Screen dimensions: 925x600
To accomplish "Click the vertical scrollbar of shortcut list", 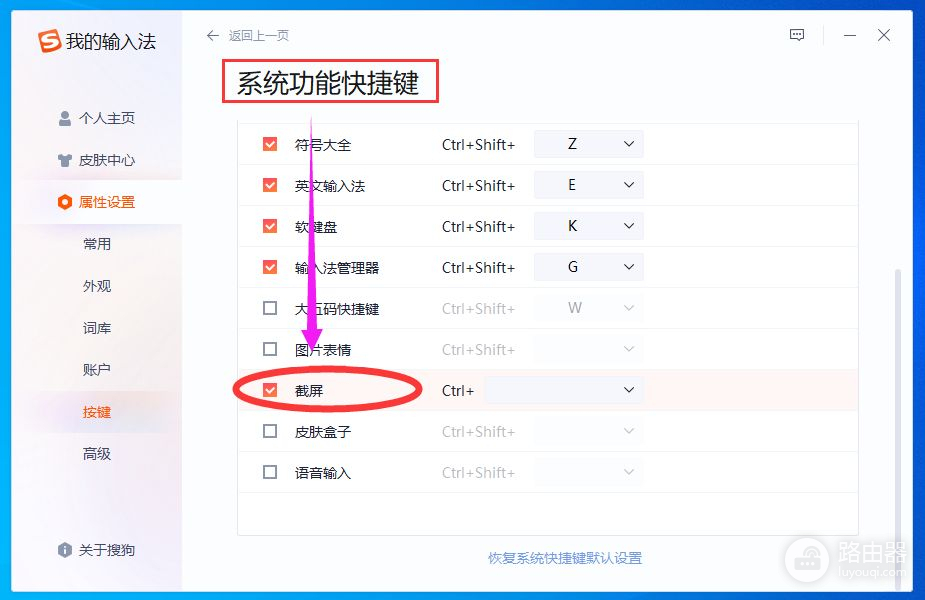I will 898,428.
